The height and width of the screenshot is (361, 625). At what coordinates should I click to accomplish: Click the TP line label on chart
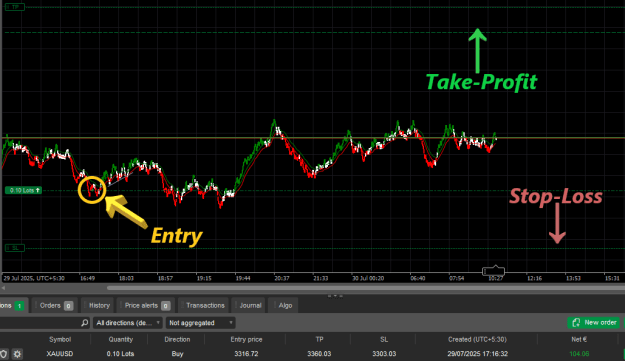15,7
